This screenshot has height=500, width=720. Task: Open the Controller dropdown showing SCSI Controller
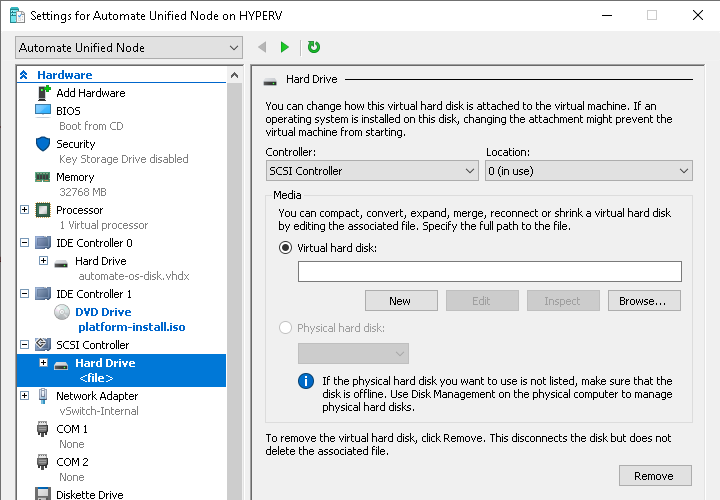[372, 171]
